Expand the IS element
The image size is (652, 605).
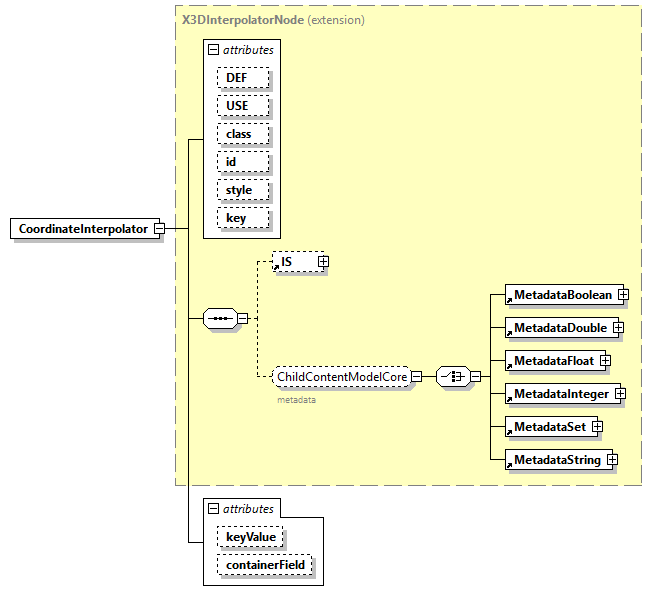(x=323, y=262)
